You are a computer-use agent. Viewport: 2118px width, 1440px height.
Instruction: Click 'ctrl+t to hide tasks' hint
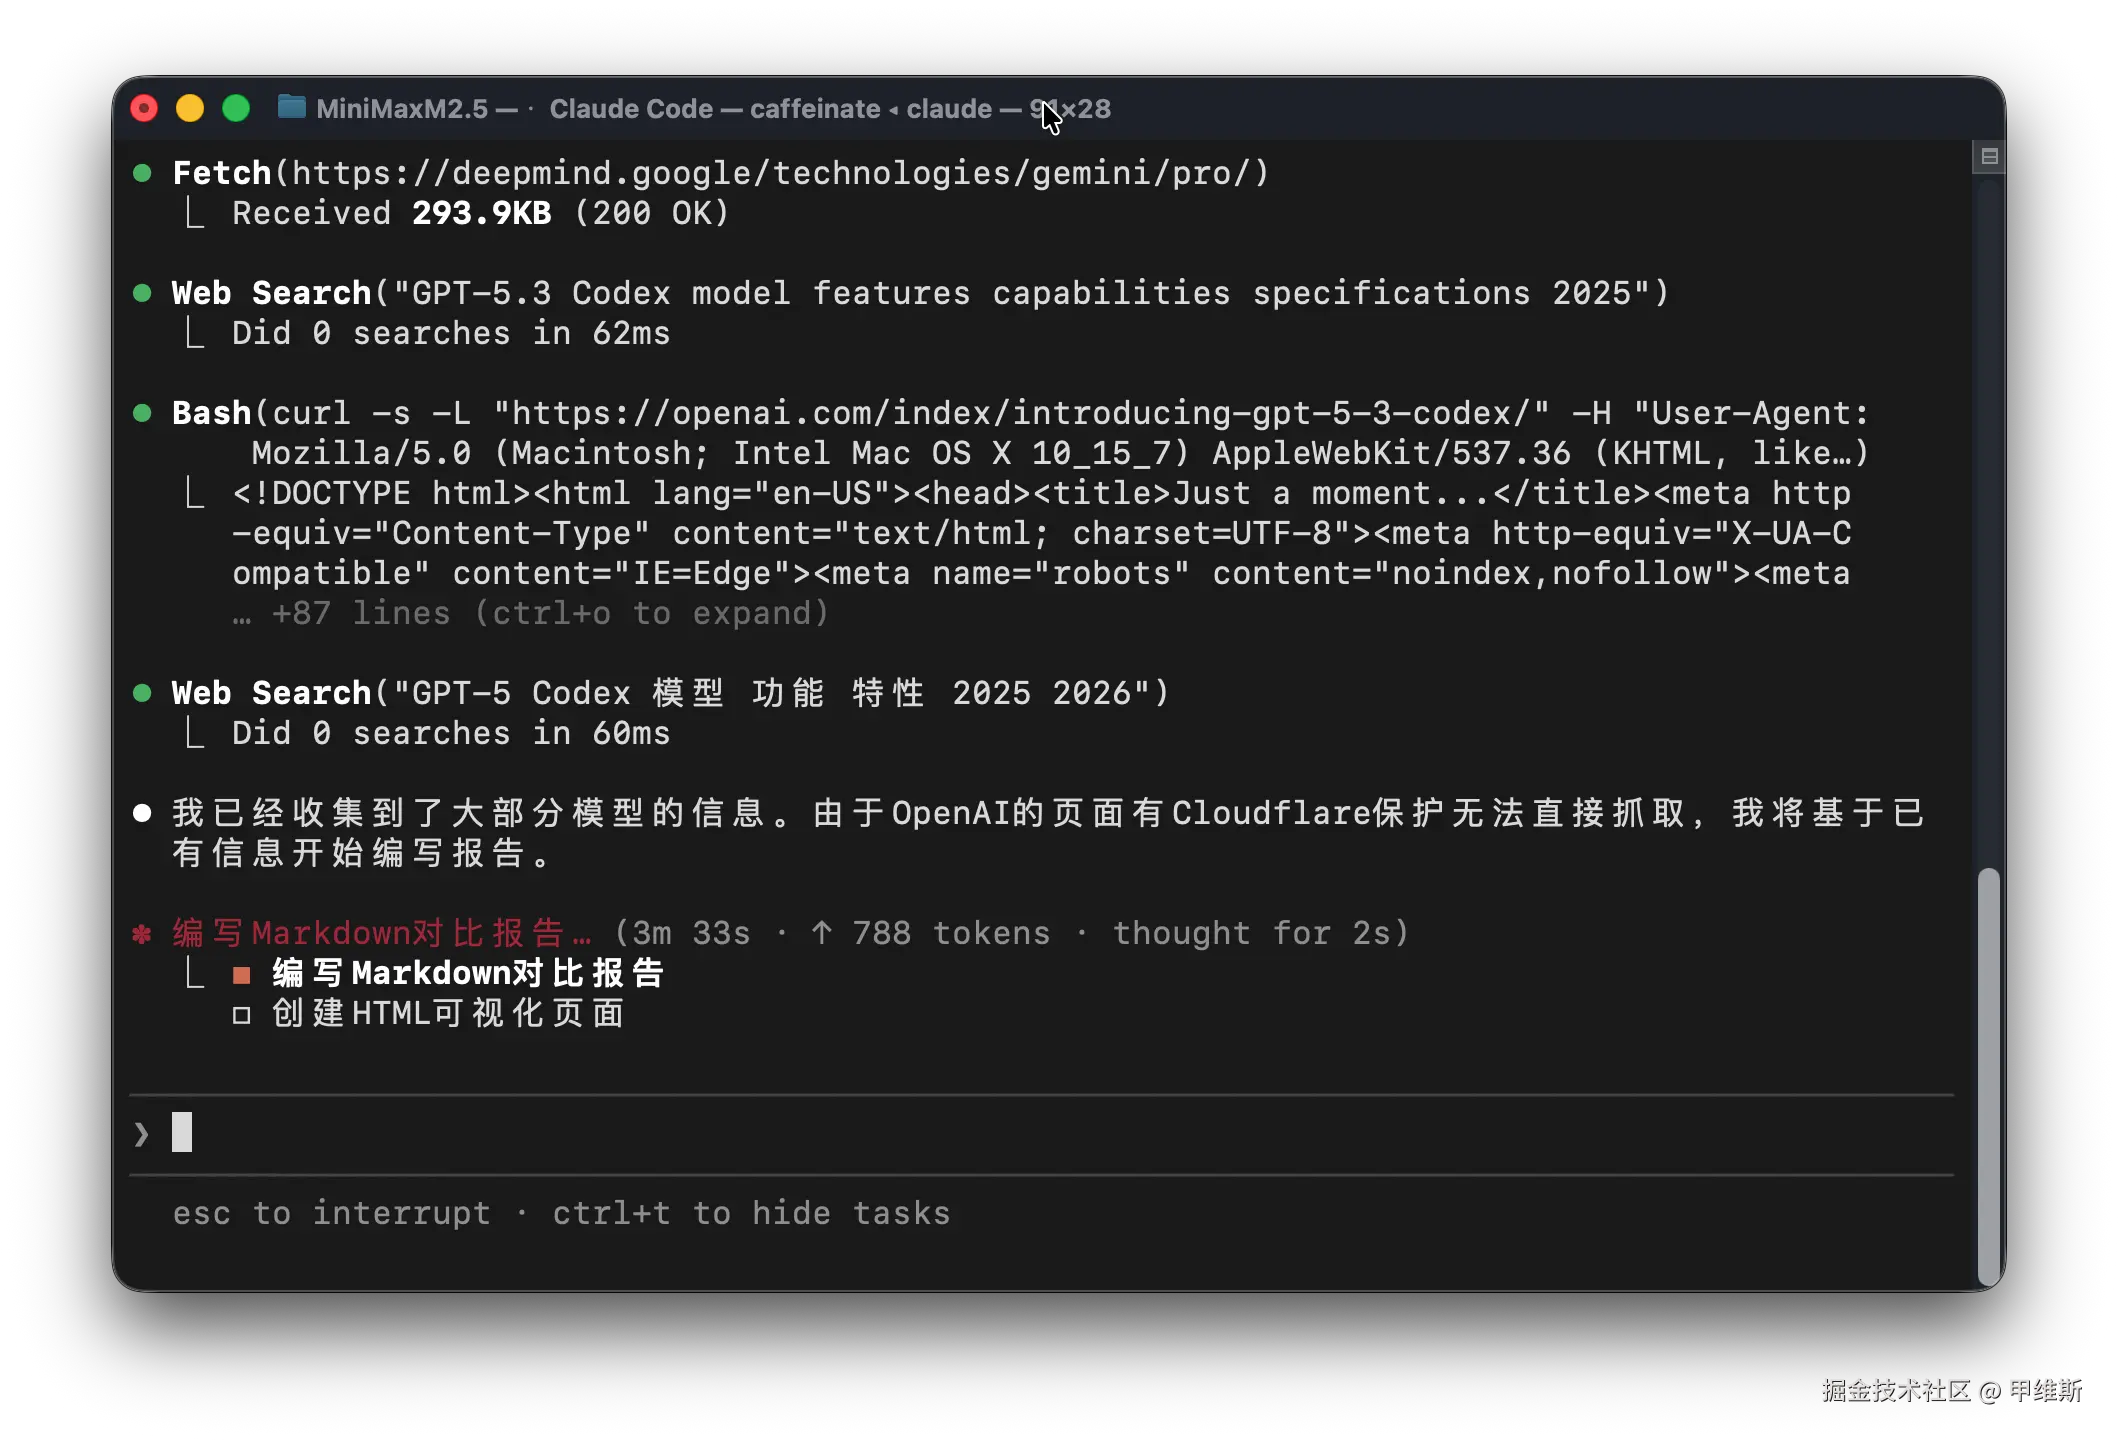[x=751, y=1213]
